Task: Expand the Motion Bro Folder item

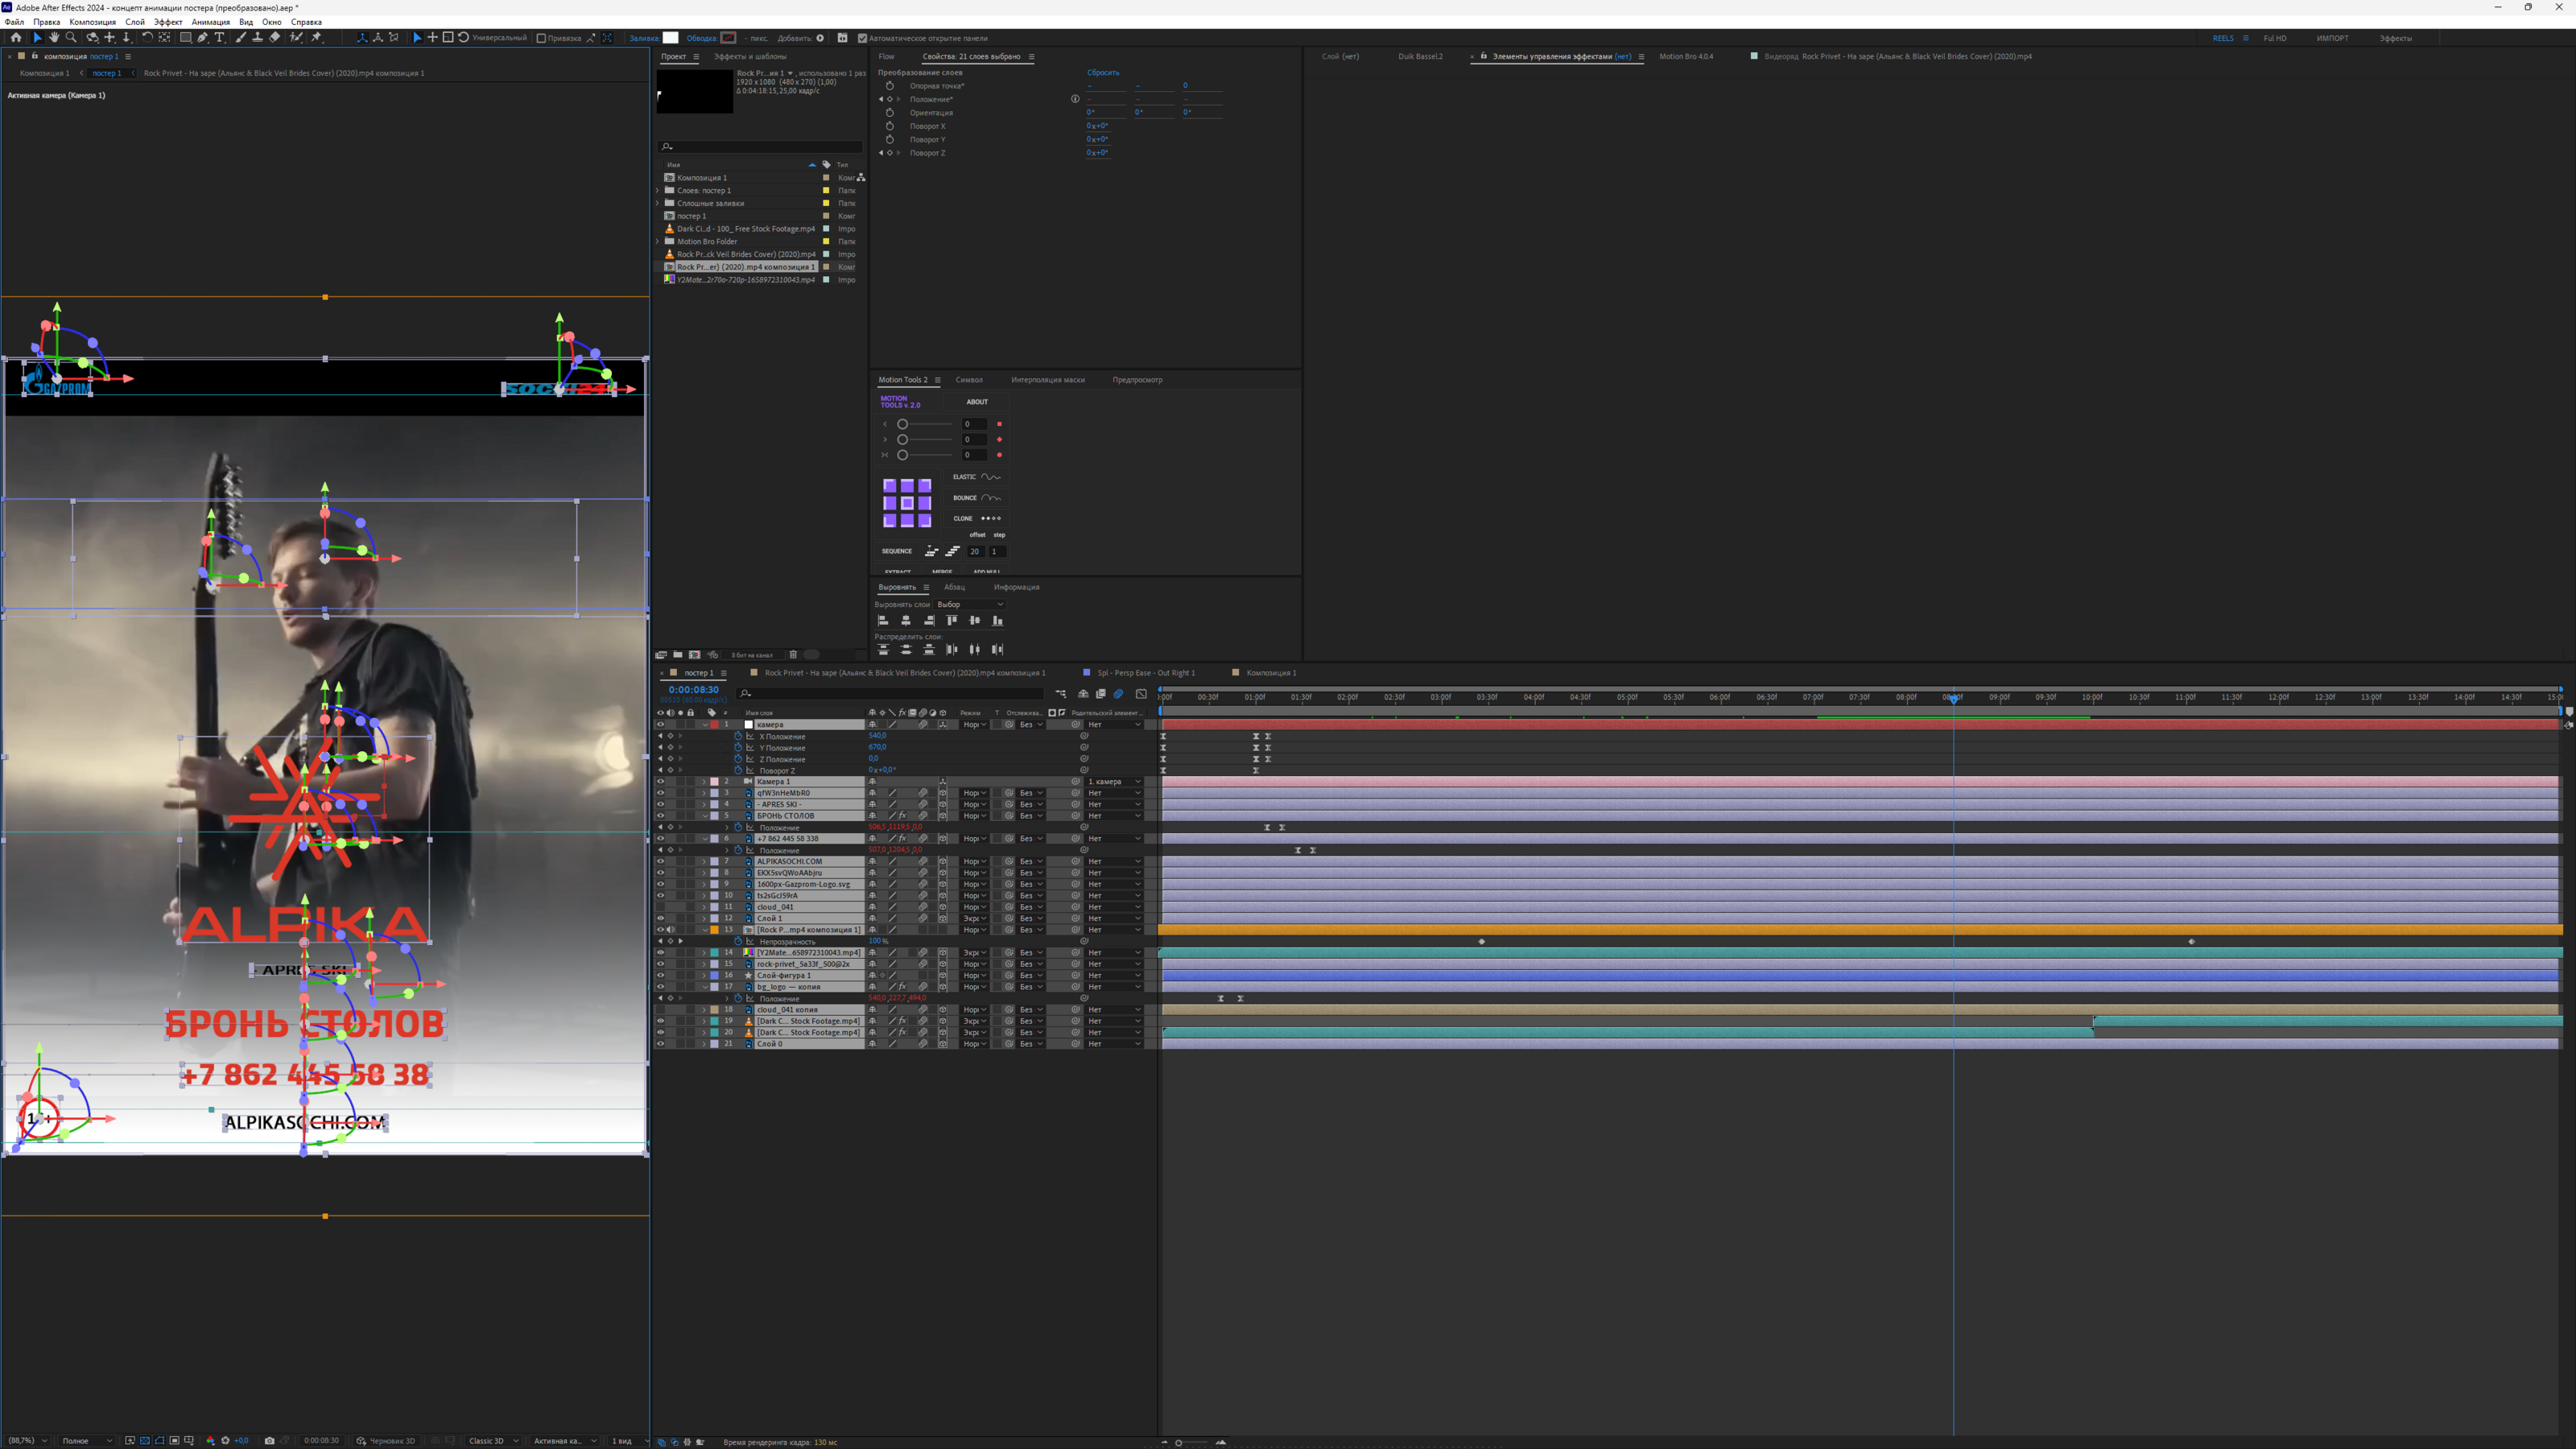Action: (658, 241)
